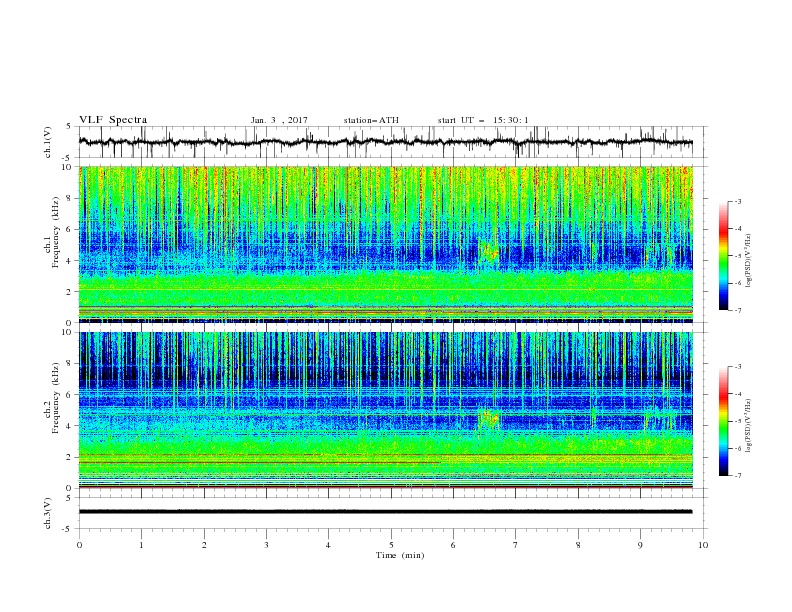Click the ch.2 spectrogram color bar
Image resolution: width=792 pixels, height=612 pixels.
pos(724,421)
